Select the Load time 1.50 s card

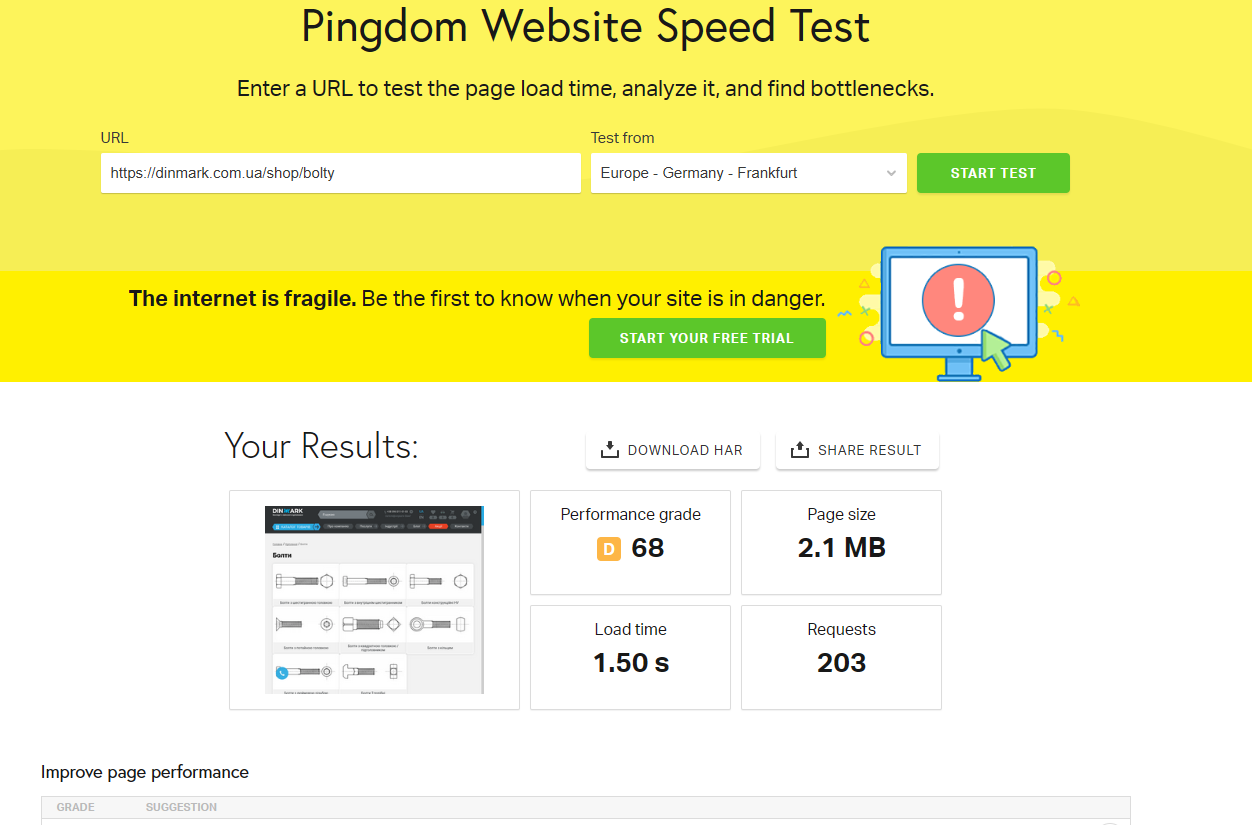pos(630,657)
